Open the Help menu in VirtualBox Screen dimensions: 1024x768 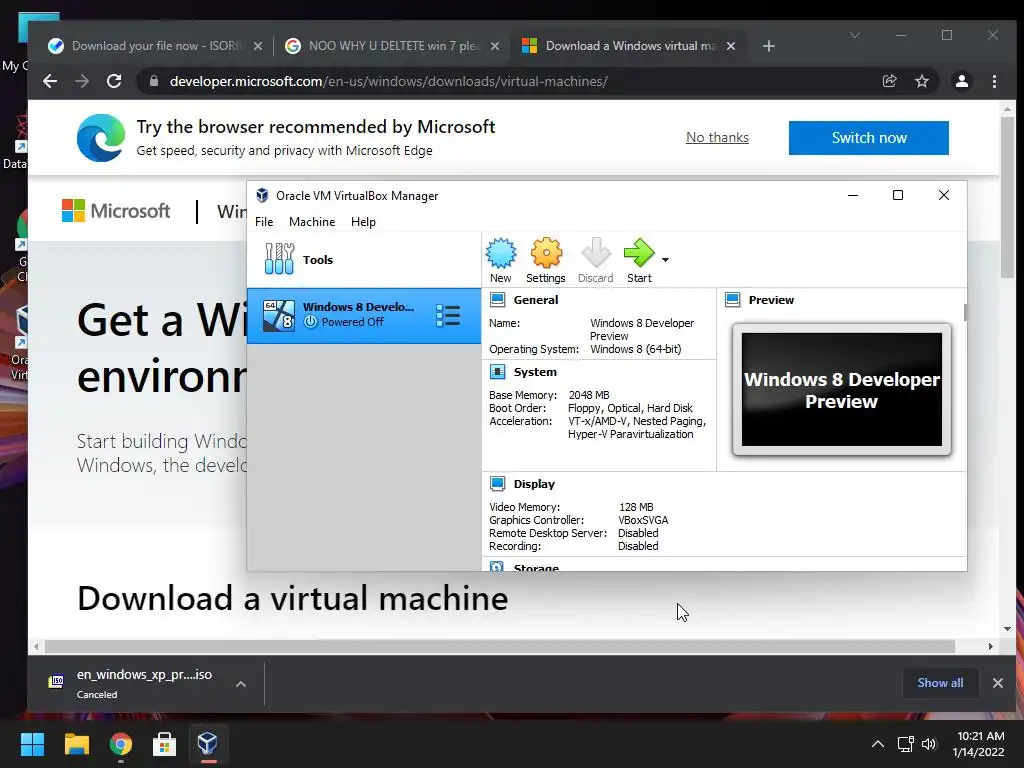(363, 222)
